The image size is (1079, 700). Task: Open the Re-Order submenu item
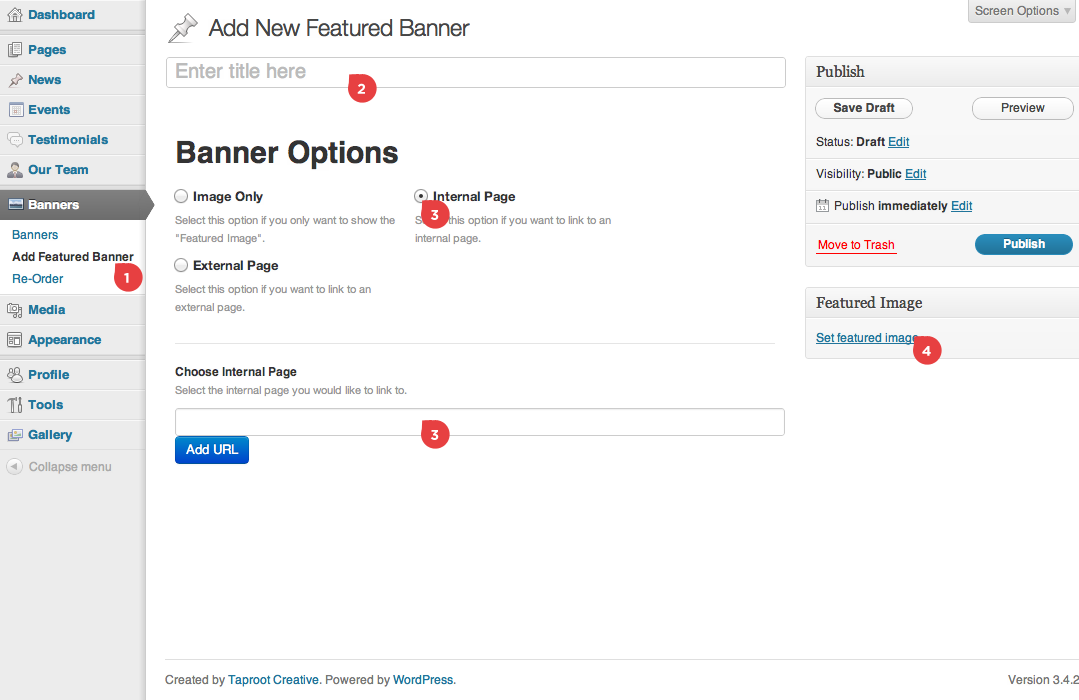coord(38,279)
